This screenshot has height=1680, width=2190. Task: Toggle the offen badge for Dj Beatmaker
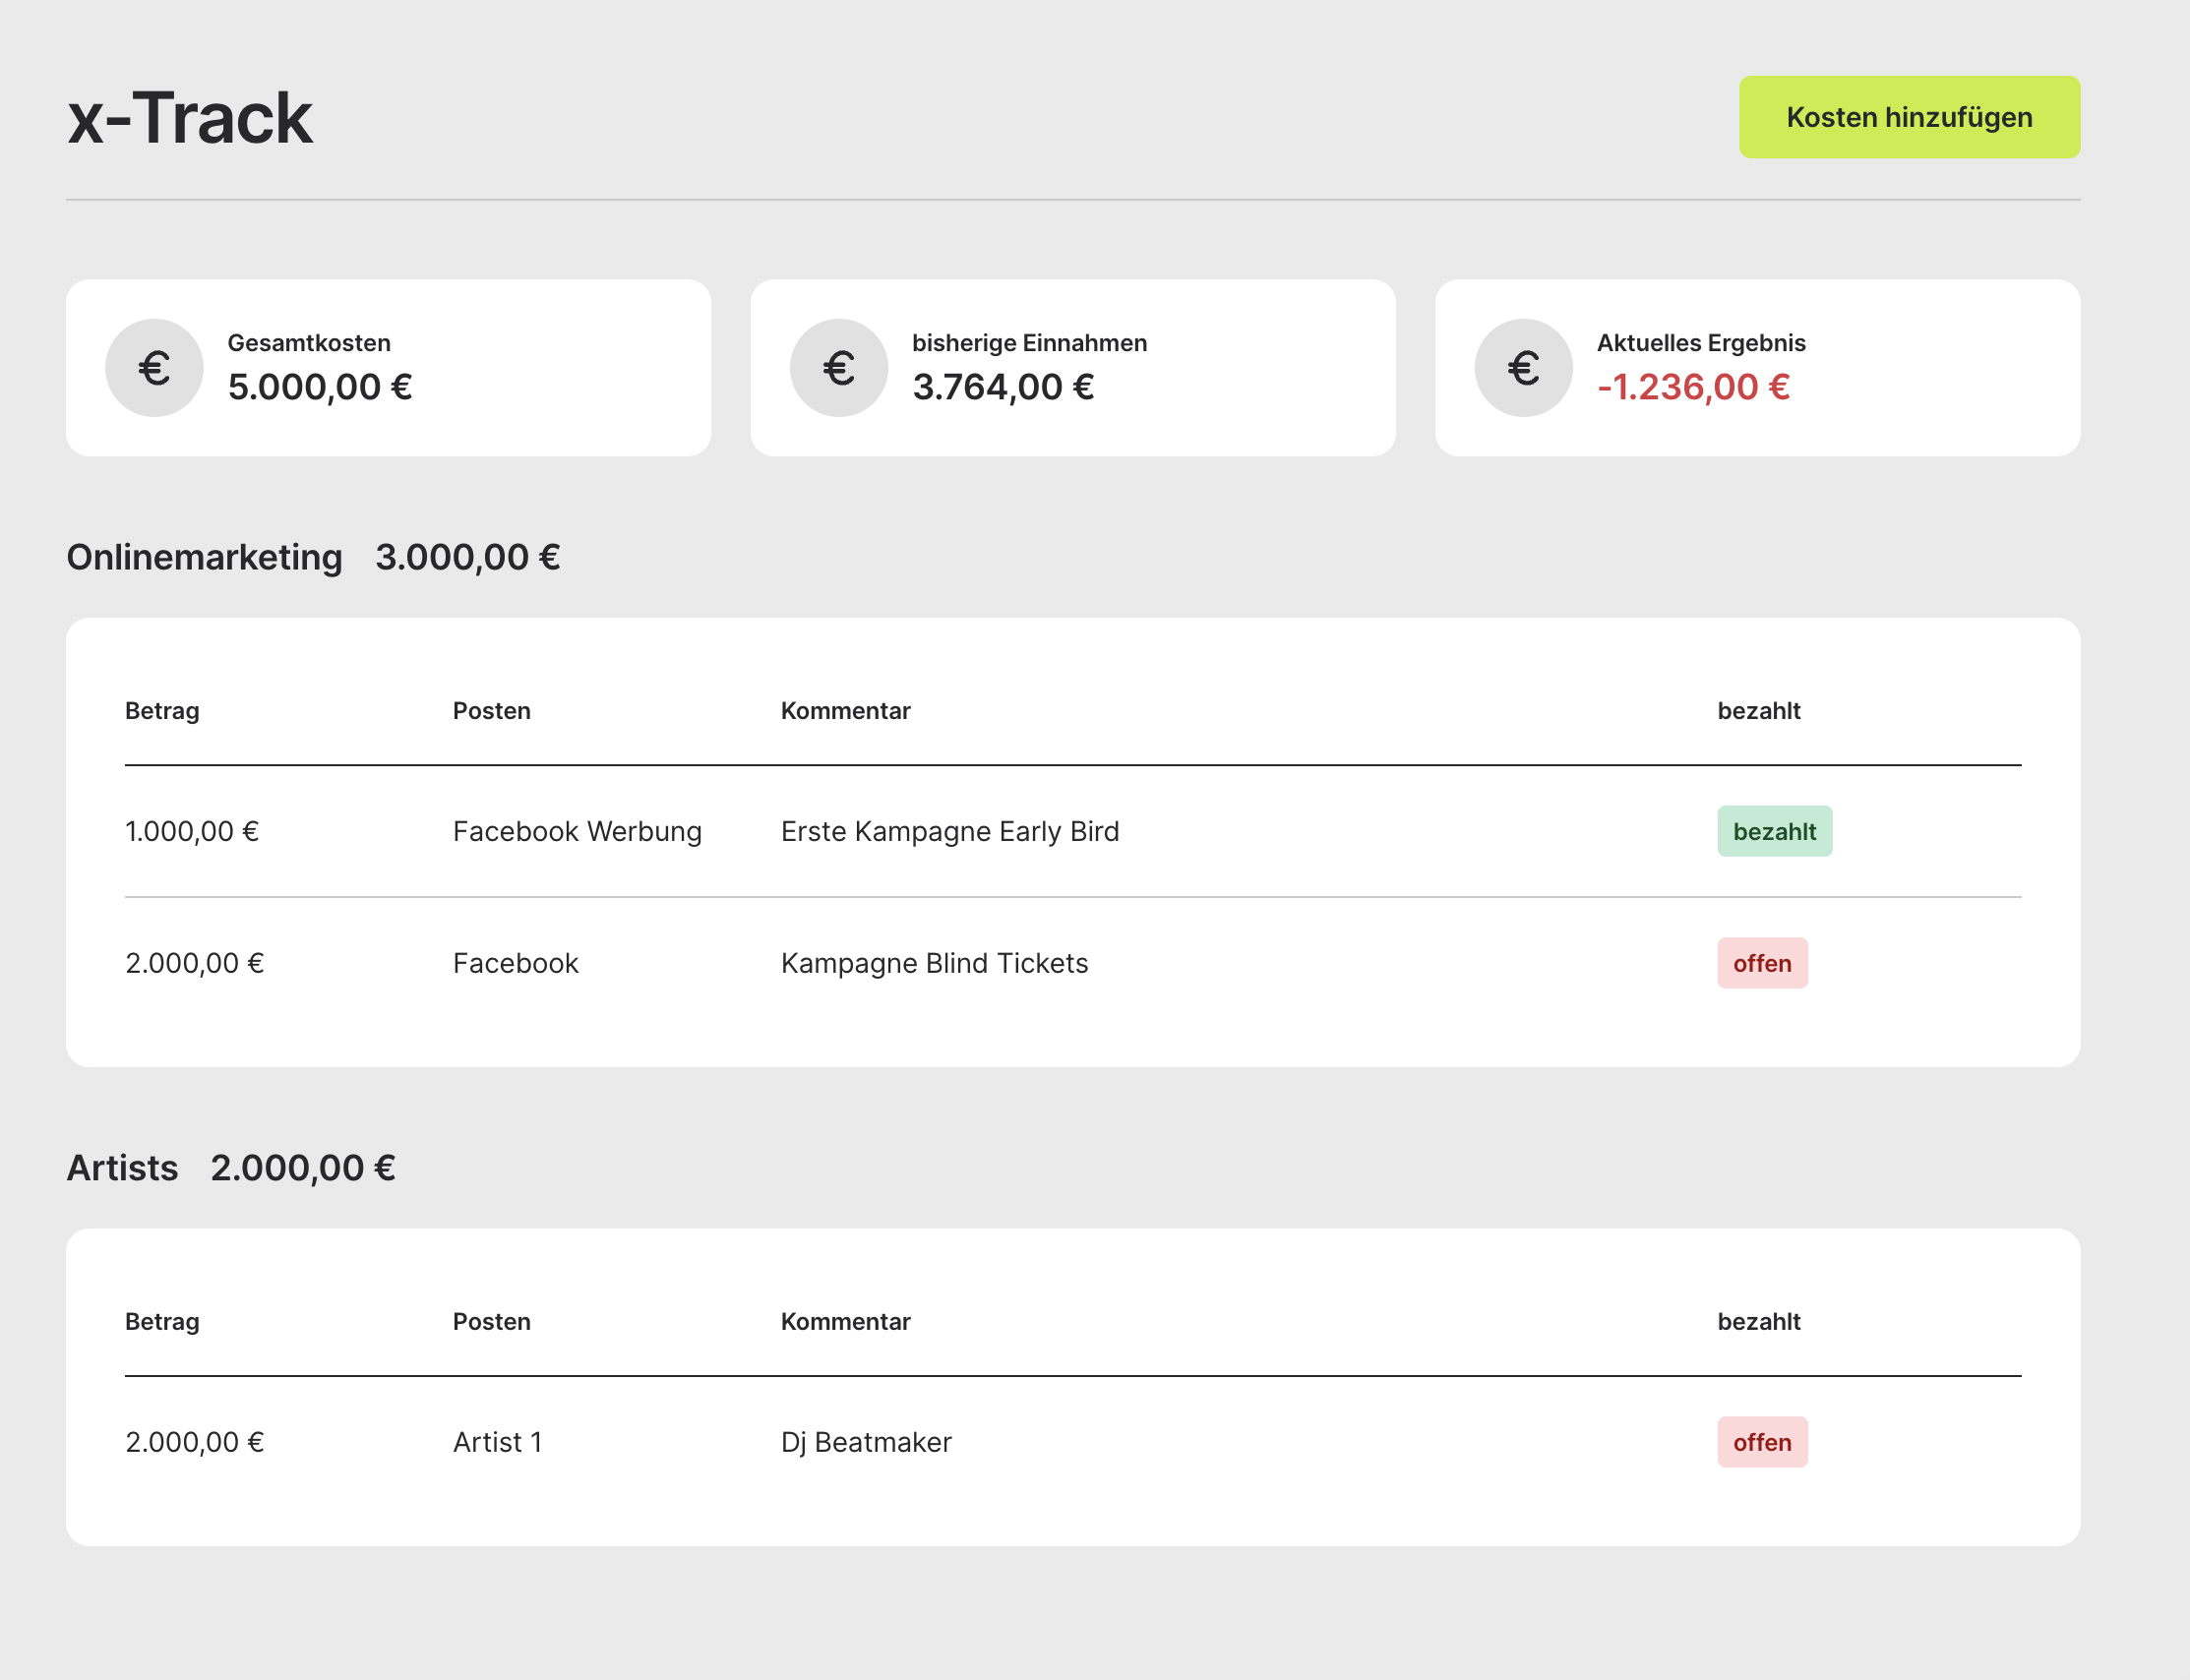tap(1762, 1442)
